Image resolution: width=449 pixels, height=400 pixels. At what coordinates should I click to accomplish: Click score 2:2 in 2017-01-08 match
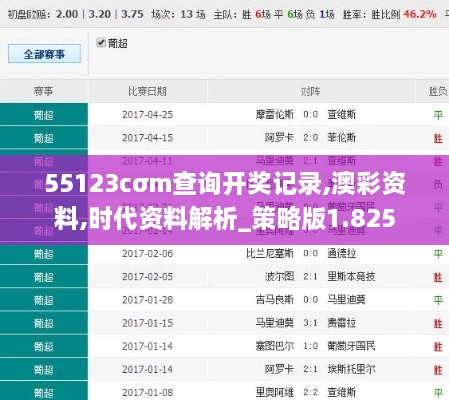[310, 392]
